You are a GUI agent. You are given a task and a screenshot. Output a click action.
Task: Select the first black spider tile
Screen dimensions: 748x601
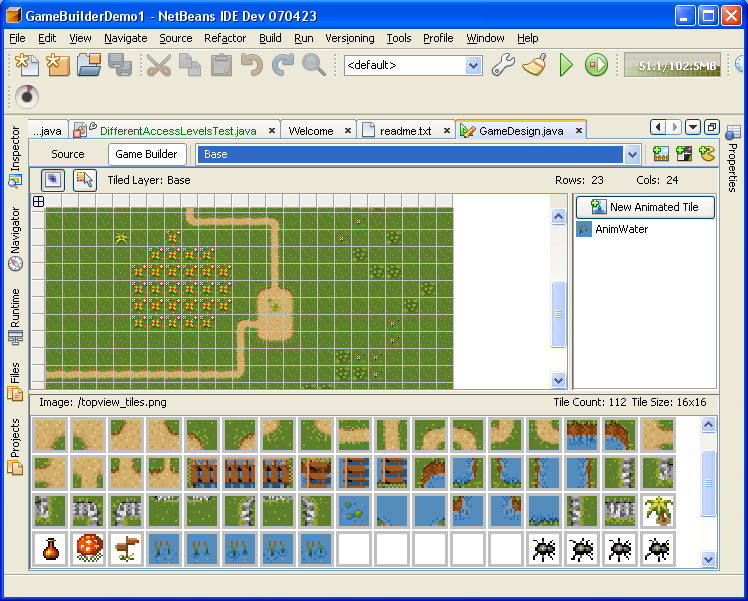pos(543,549)
